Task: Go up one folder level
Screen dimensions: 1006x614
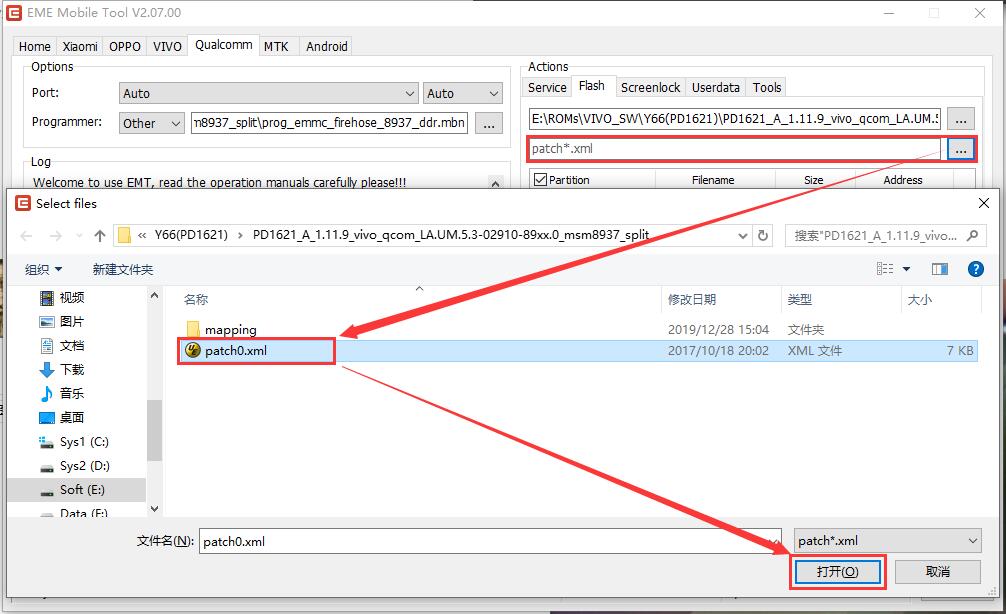Action: tap(99, 236)
